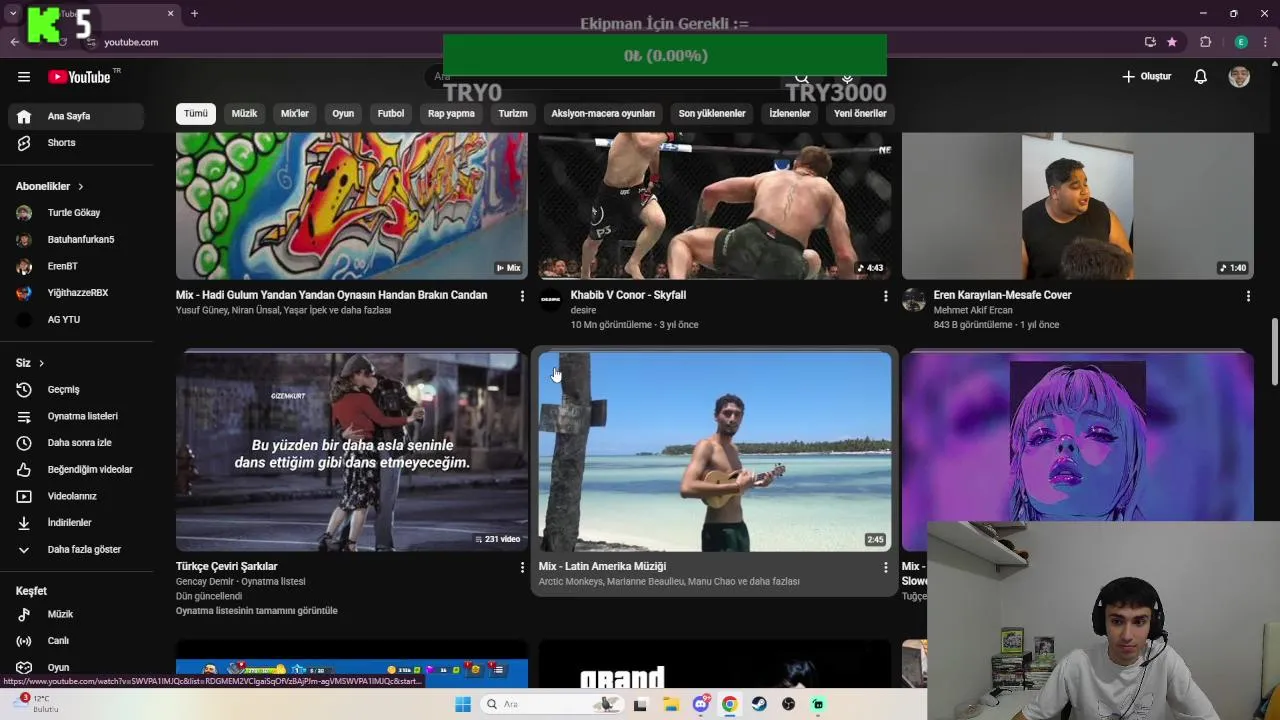Open Oynatma listeleri playlists
Viewport: 1280px width, 720px height.
point(76,416)
